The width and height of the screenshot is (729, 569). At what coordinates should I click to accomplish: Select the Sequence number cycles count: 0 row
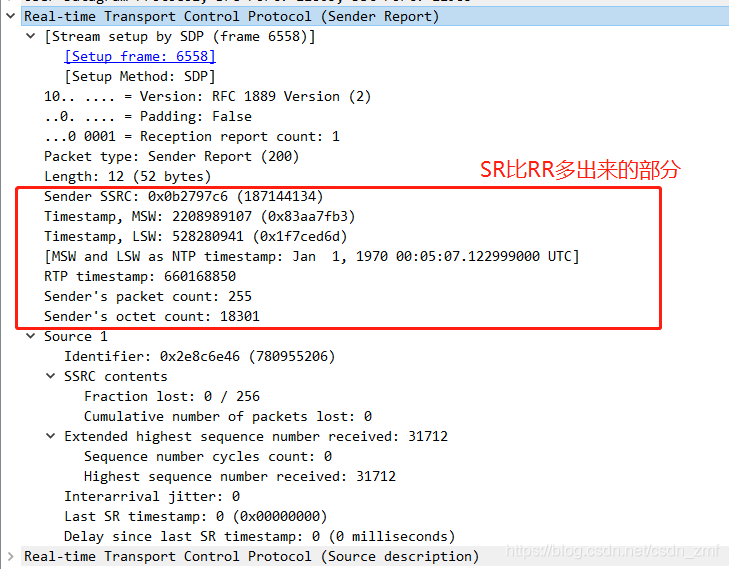point(208,456)
